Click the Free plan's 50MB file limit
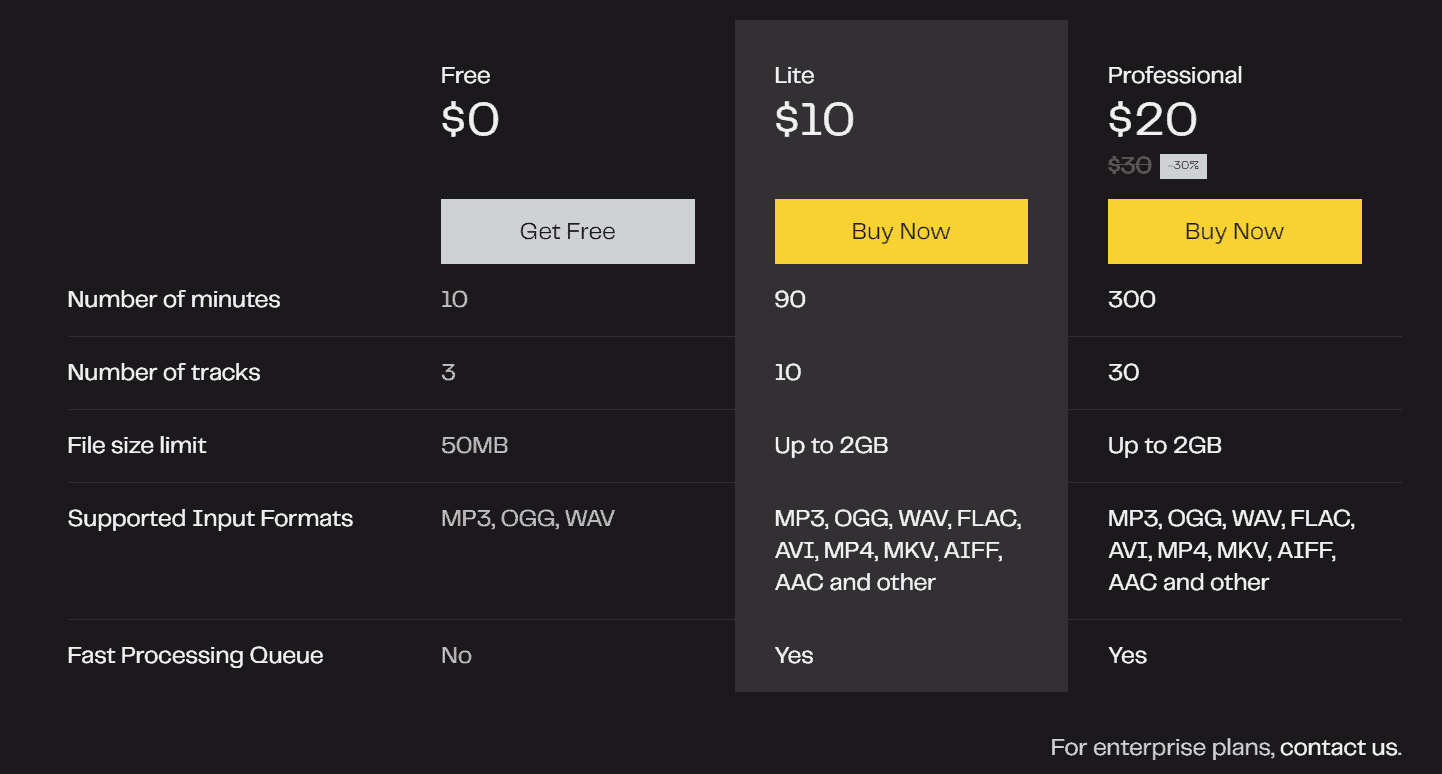The width and height of the screenshot is (1442, 774). coord(474,445)
